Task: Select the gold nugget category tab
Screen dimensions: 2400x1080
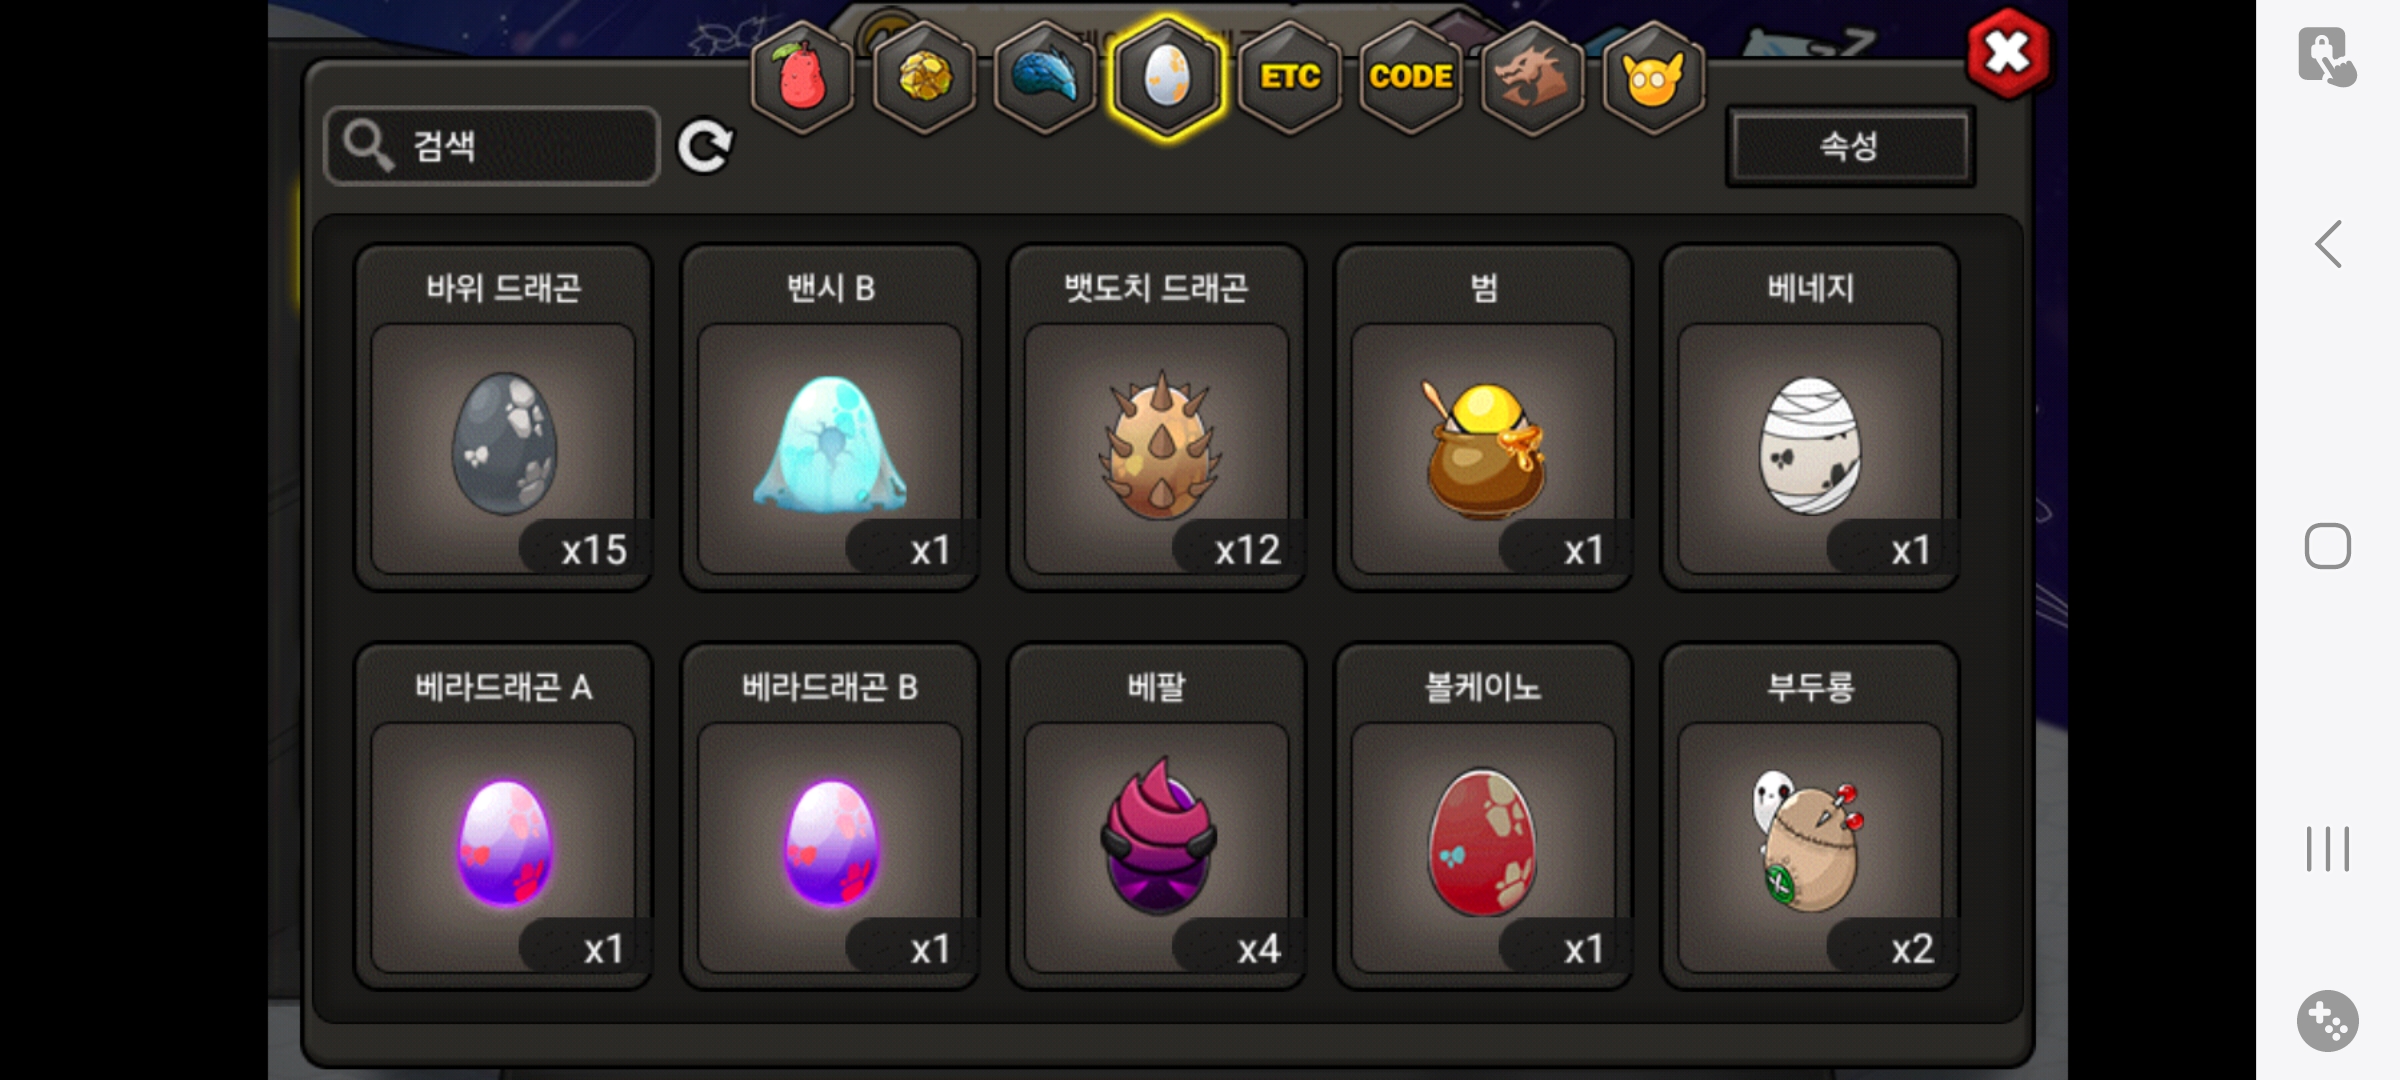Action: pos(924,77)
